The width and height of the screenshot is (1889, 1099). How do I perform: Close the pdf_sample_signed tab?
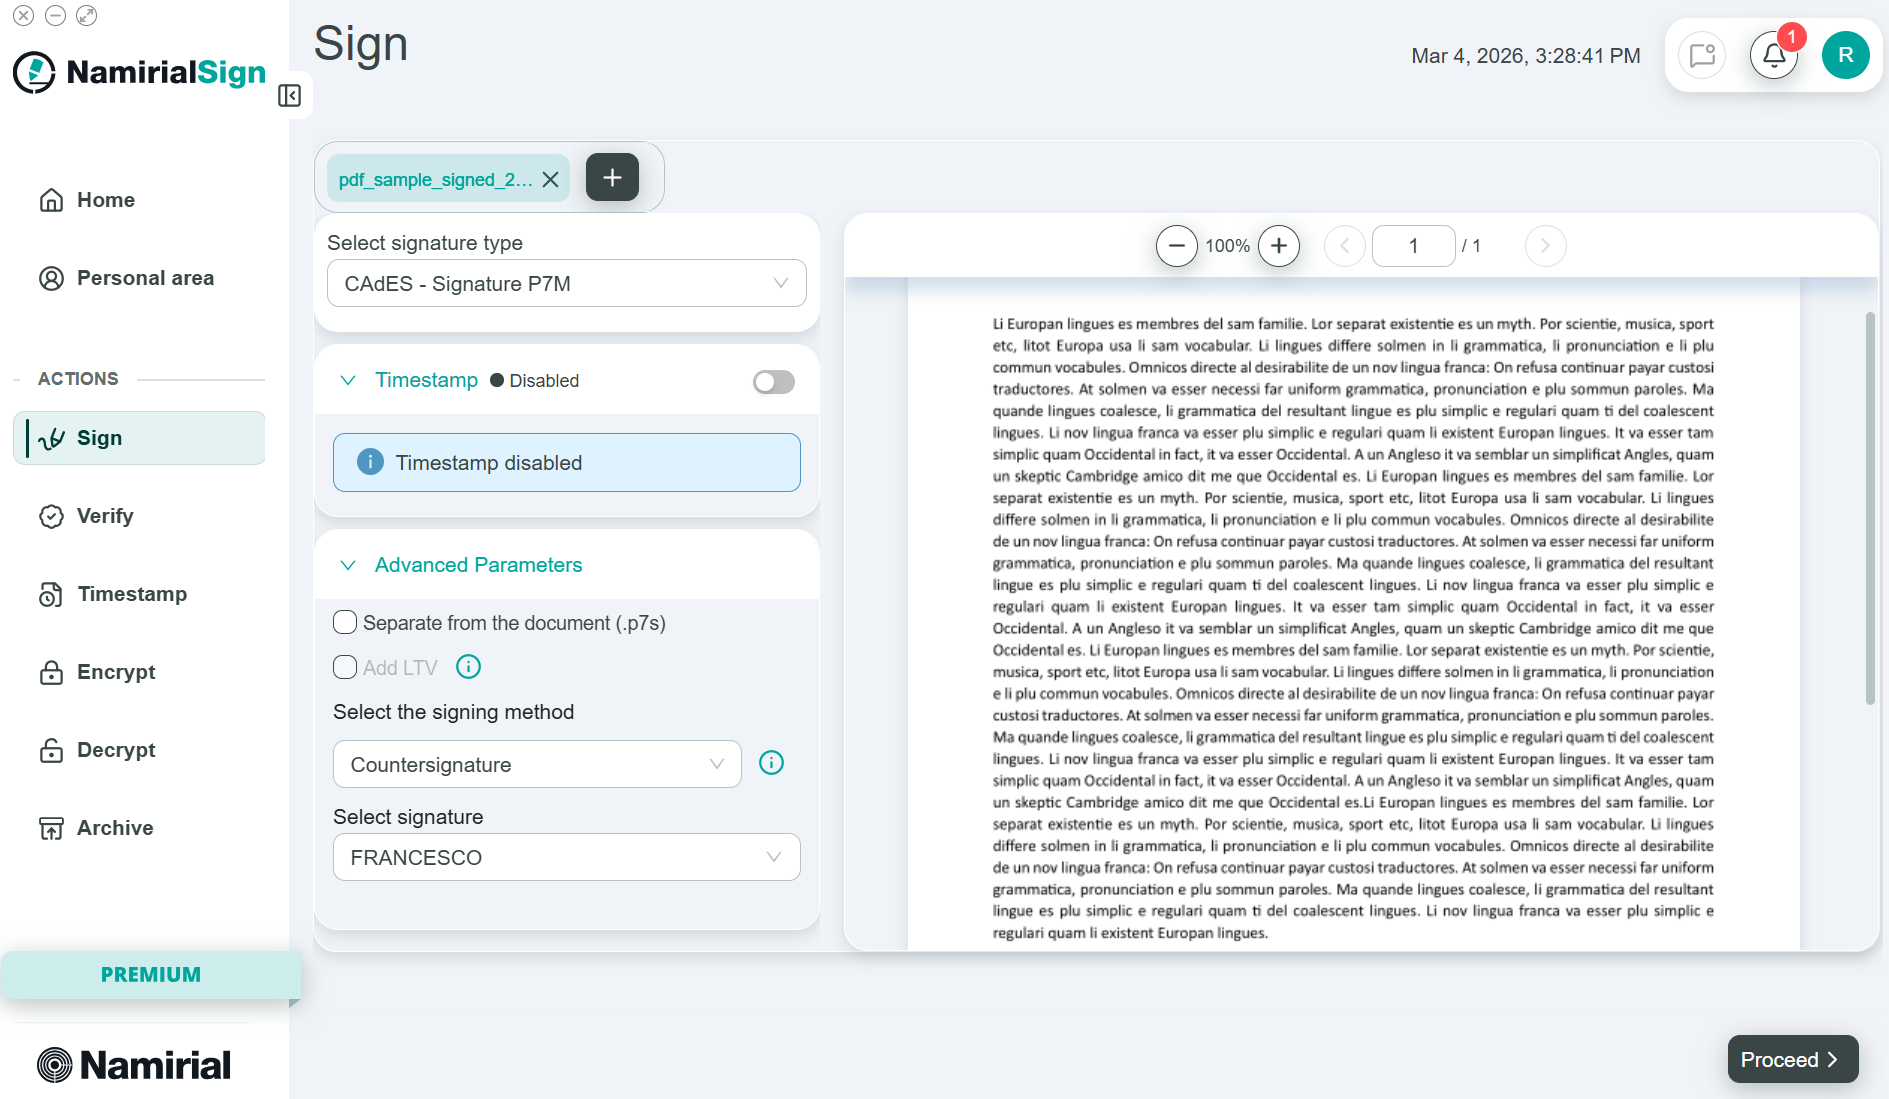pos(550,179)
